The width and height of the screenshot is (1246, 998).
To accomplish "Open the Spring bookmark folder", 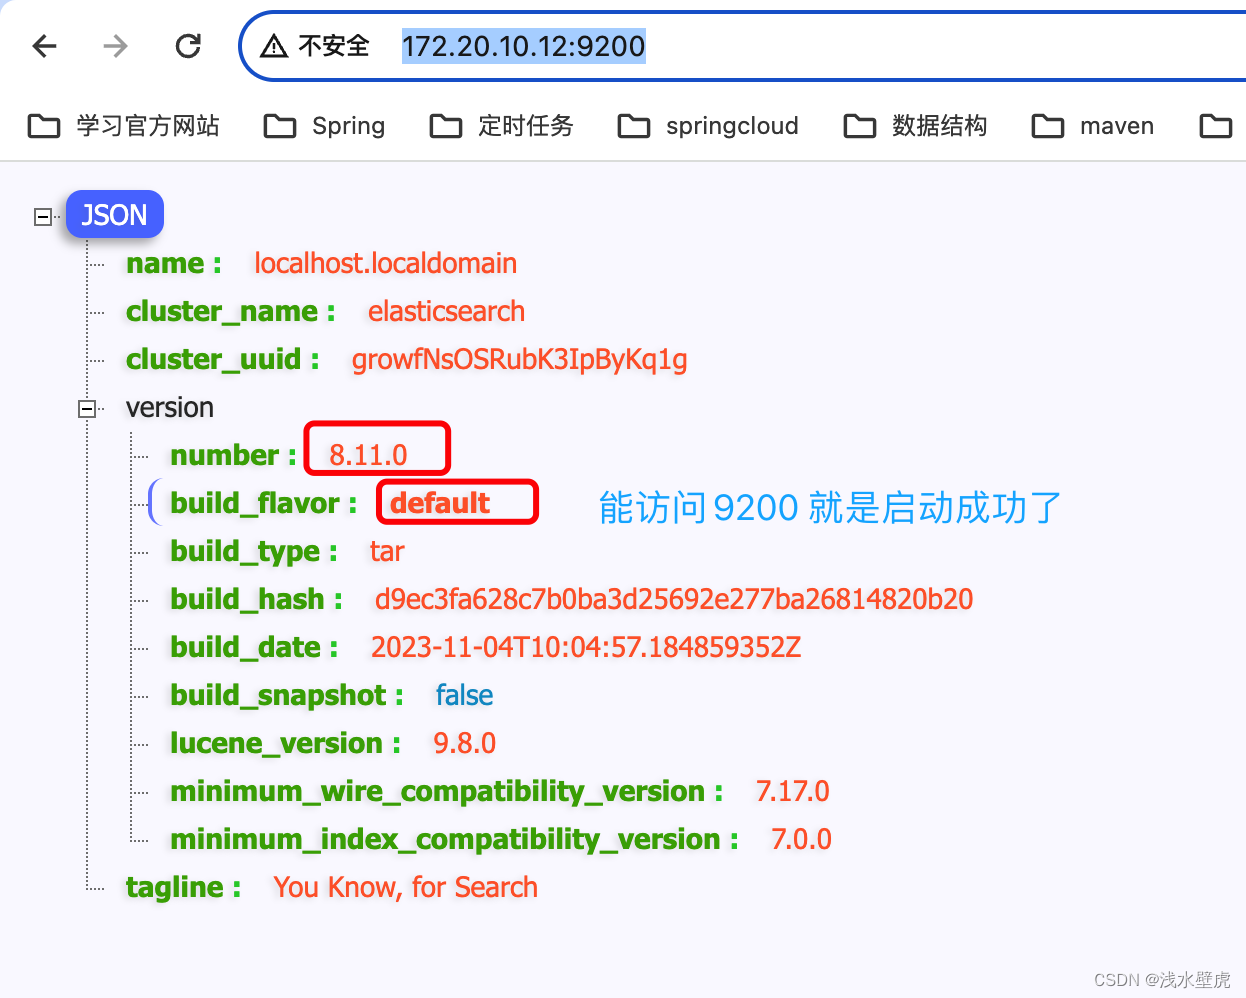I will [x=324, y=126].
